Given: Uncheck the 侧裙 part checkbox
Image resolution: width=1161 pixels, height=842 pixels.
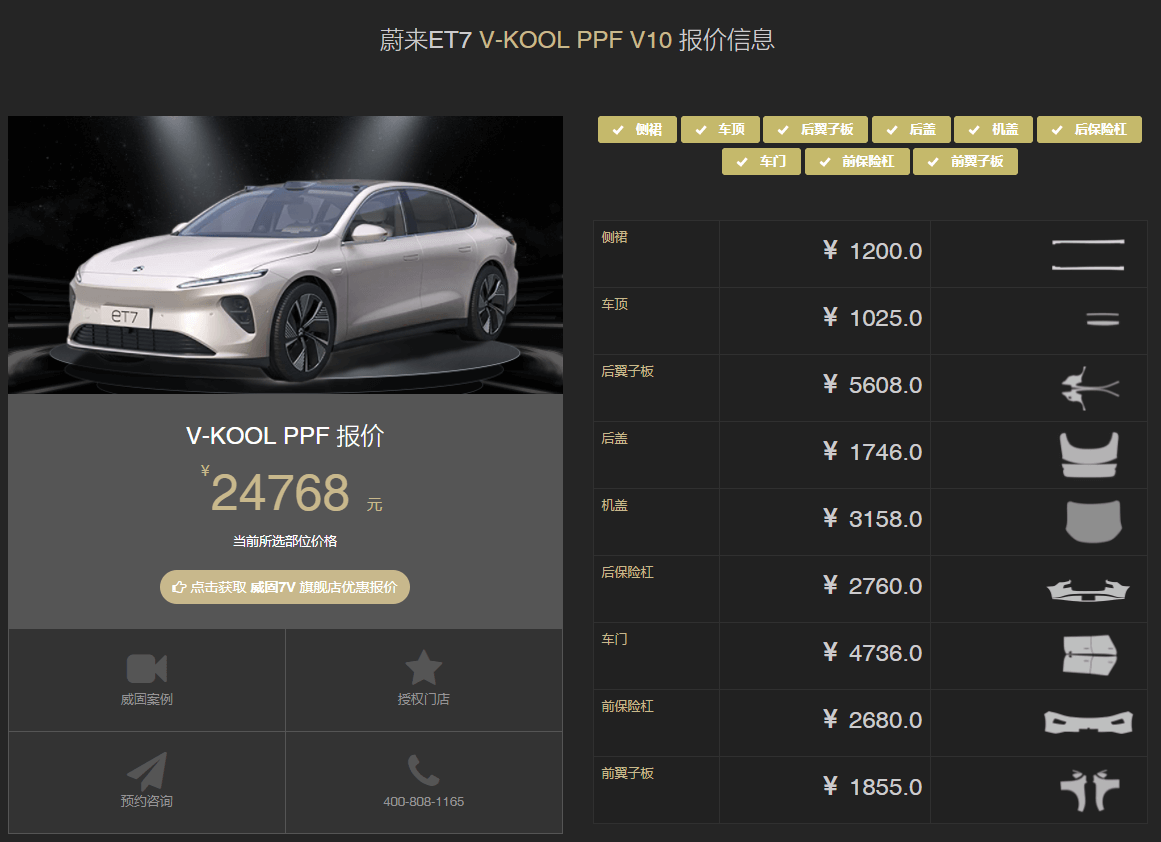Looking at the screenshot, I should (x=637, y=130).
